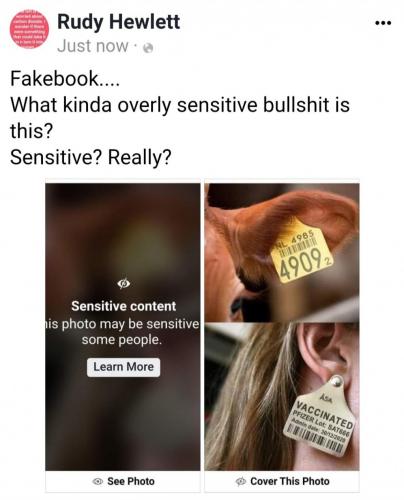Open the three-dot post options menu
The height and width of the screenshot is (500, 404).
point(383,23)
